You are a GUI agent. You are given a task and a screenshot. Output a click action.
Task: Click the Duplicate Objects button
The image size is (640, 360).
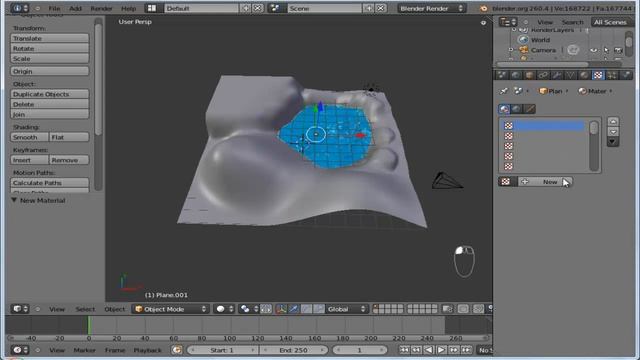pos(49,94)
